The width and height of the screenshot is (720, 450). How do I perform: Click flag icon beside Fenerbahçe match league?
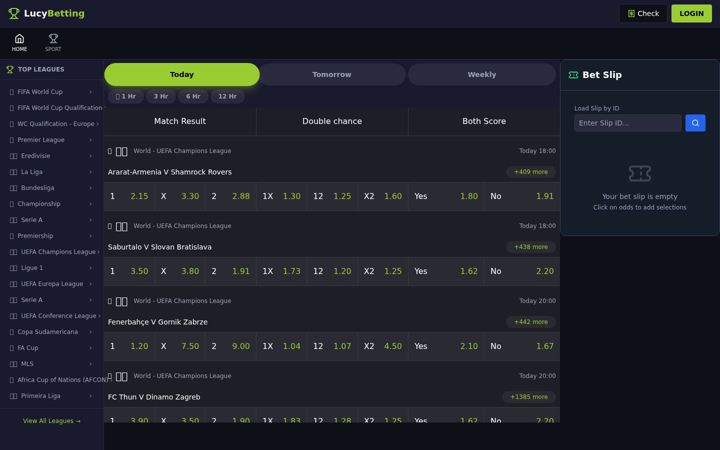click(x=122, y=301)
